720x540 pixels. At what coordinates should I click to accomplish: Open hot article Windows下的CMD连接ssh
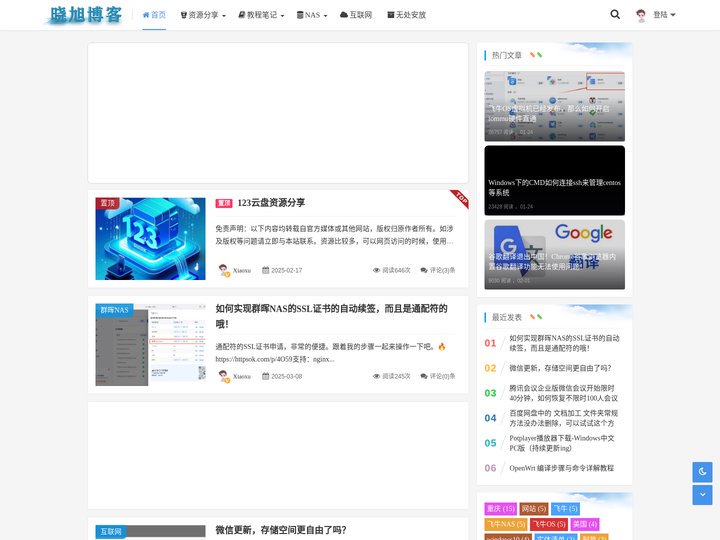[554, 180]
